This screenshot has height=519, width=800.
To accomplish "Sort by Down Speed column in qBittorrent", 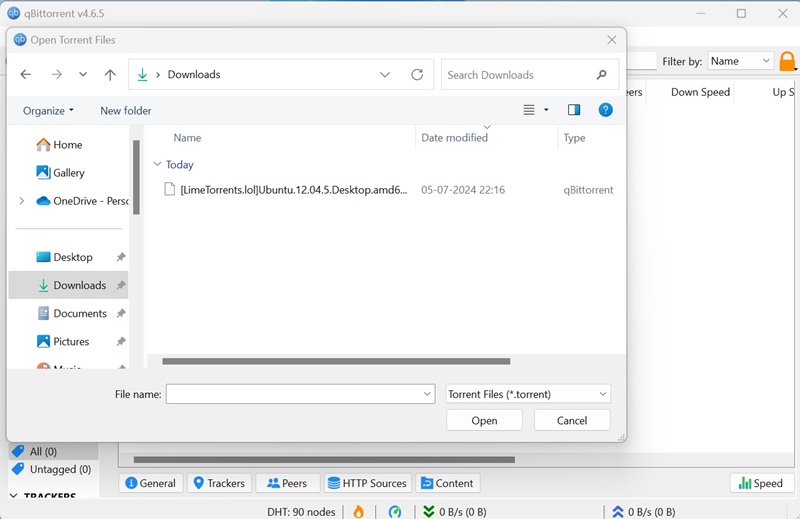I will 700,92.
